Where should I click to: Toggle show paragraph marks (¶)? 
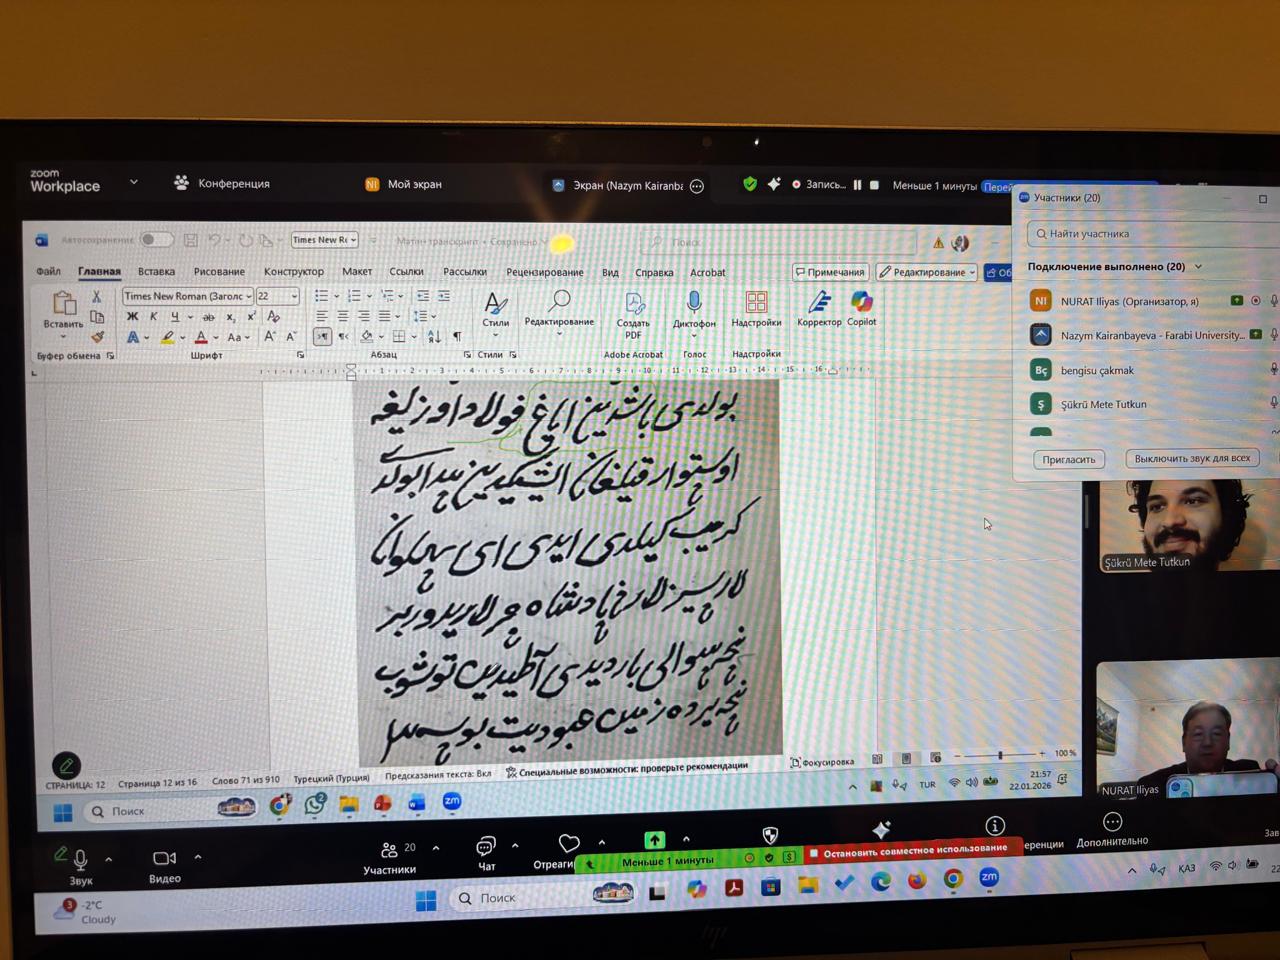[457, 337]
